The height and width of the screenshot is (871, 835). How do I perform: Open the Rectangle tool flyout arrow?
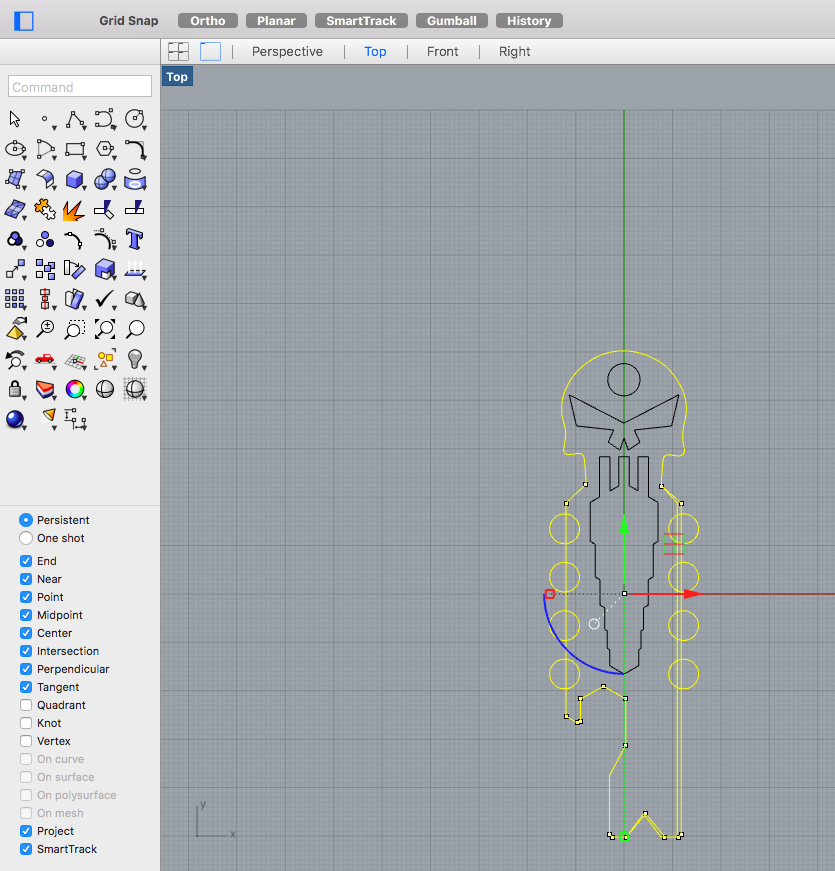click(x=84, y=158)
